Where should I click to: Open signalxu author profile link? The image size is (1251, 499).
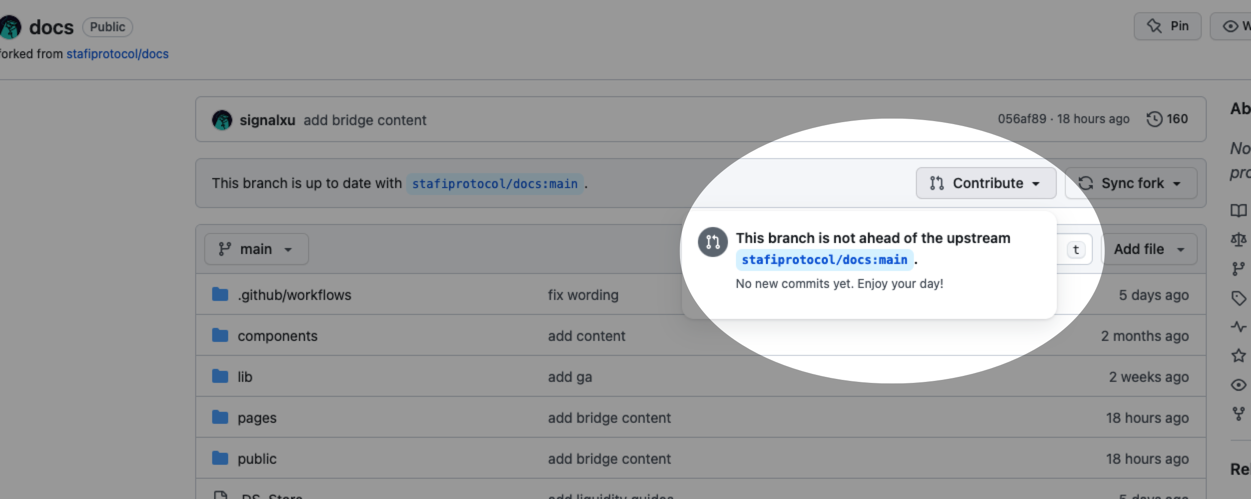point(267,120)
